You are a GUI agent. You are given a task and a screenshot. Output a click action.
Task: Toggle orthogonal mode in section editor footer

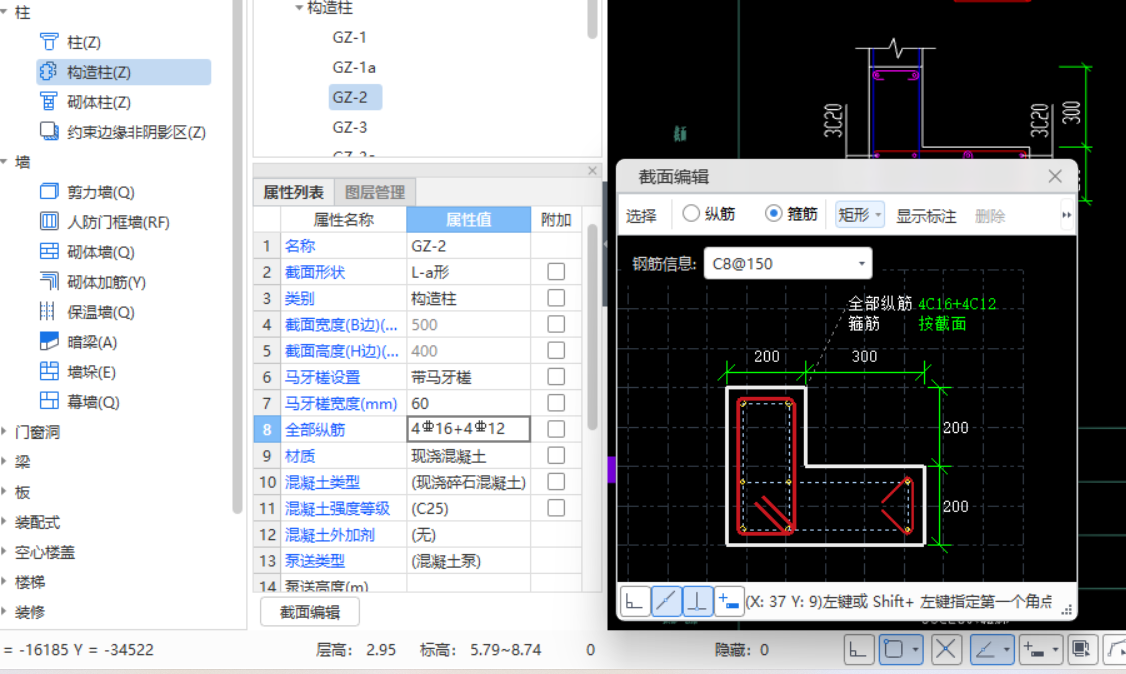(x=635, y=602)
